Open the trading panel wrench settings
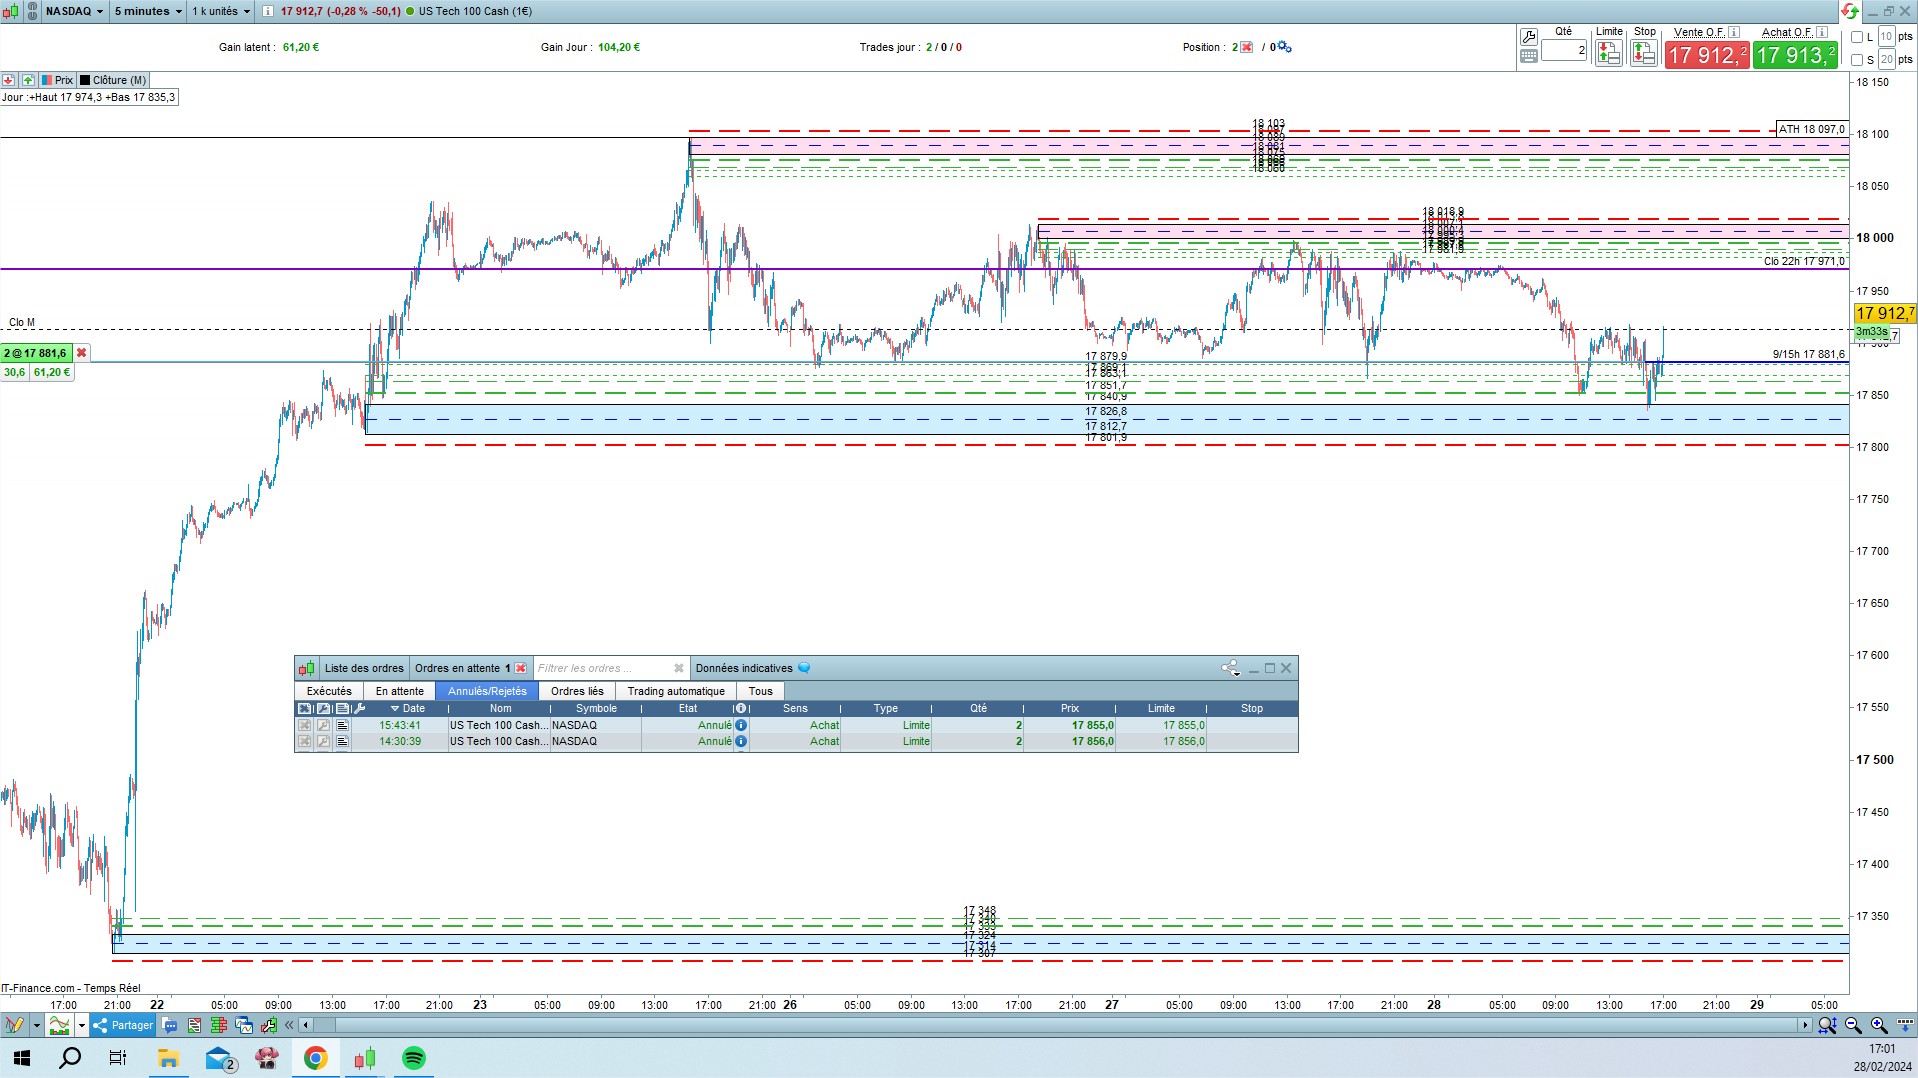Image resolution: width=1918 pixels, height=1078 pixels. click(x=1528, y=37)
